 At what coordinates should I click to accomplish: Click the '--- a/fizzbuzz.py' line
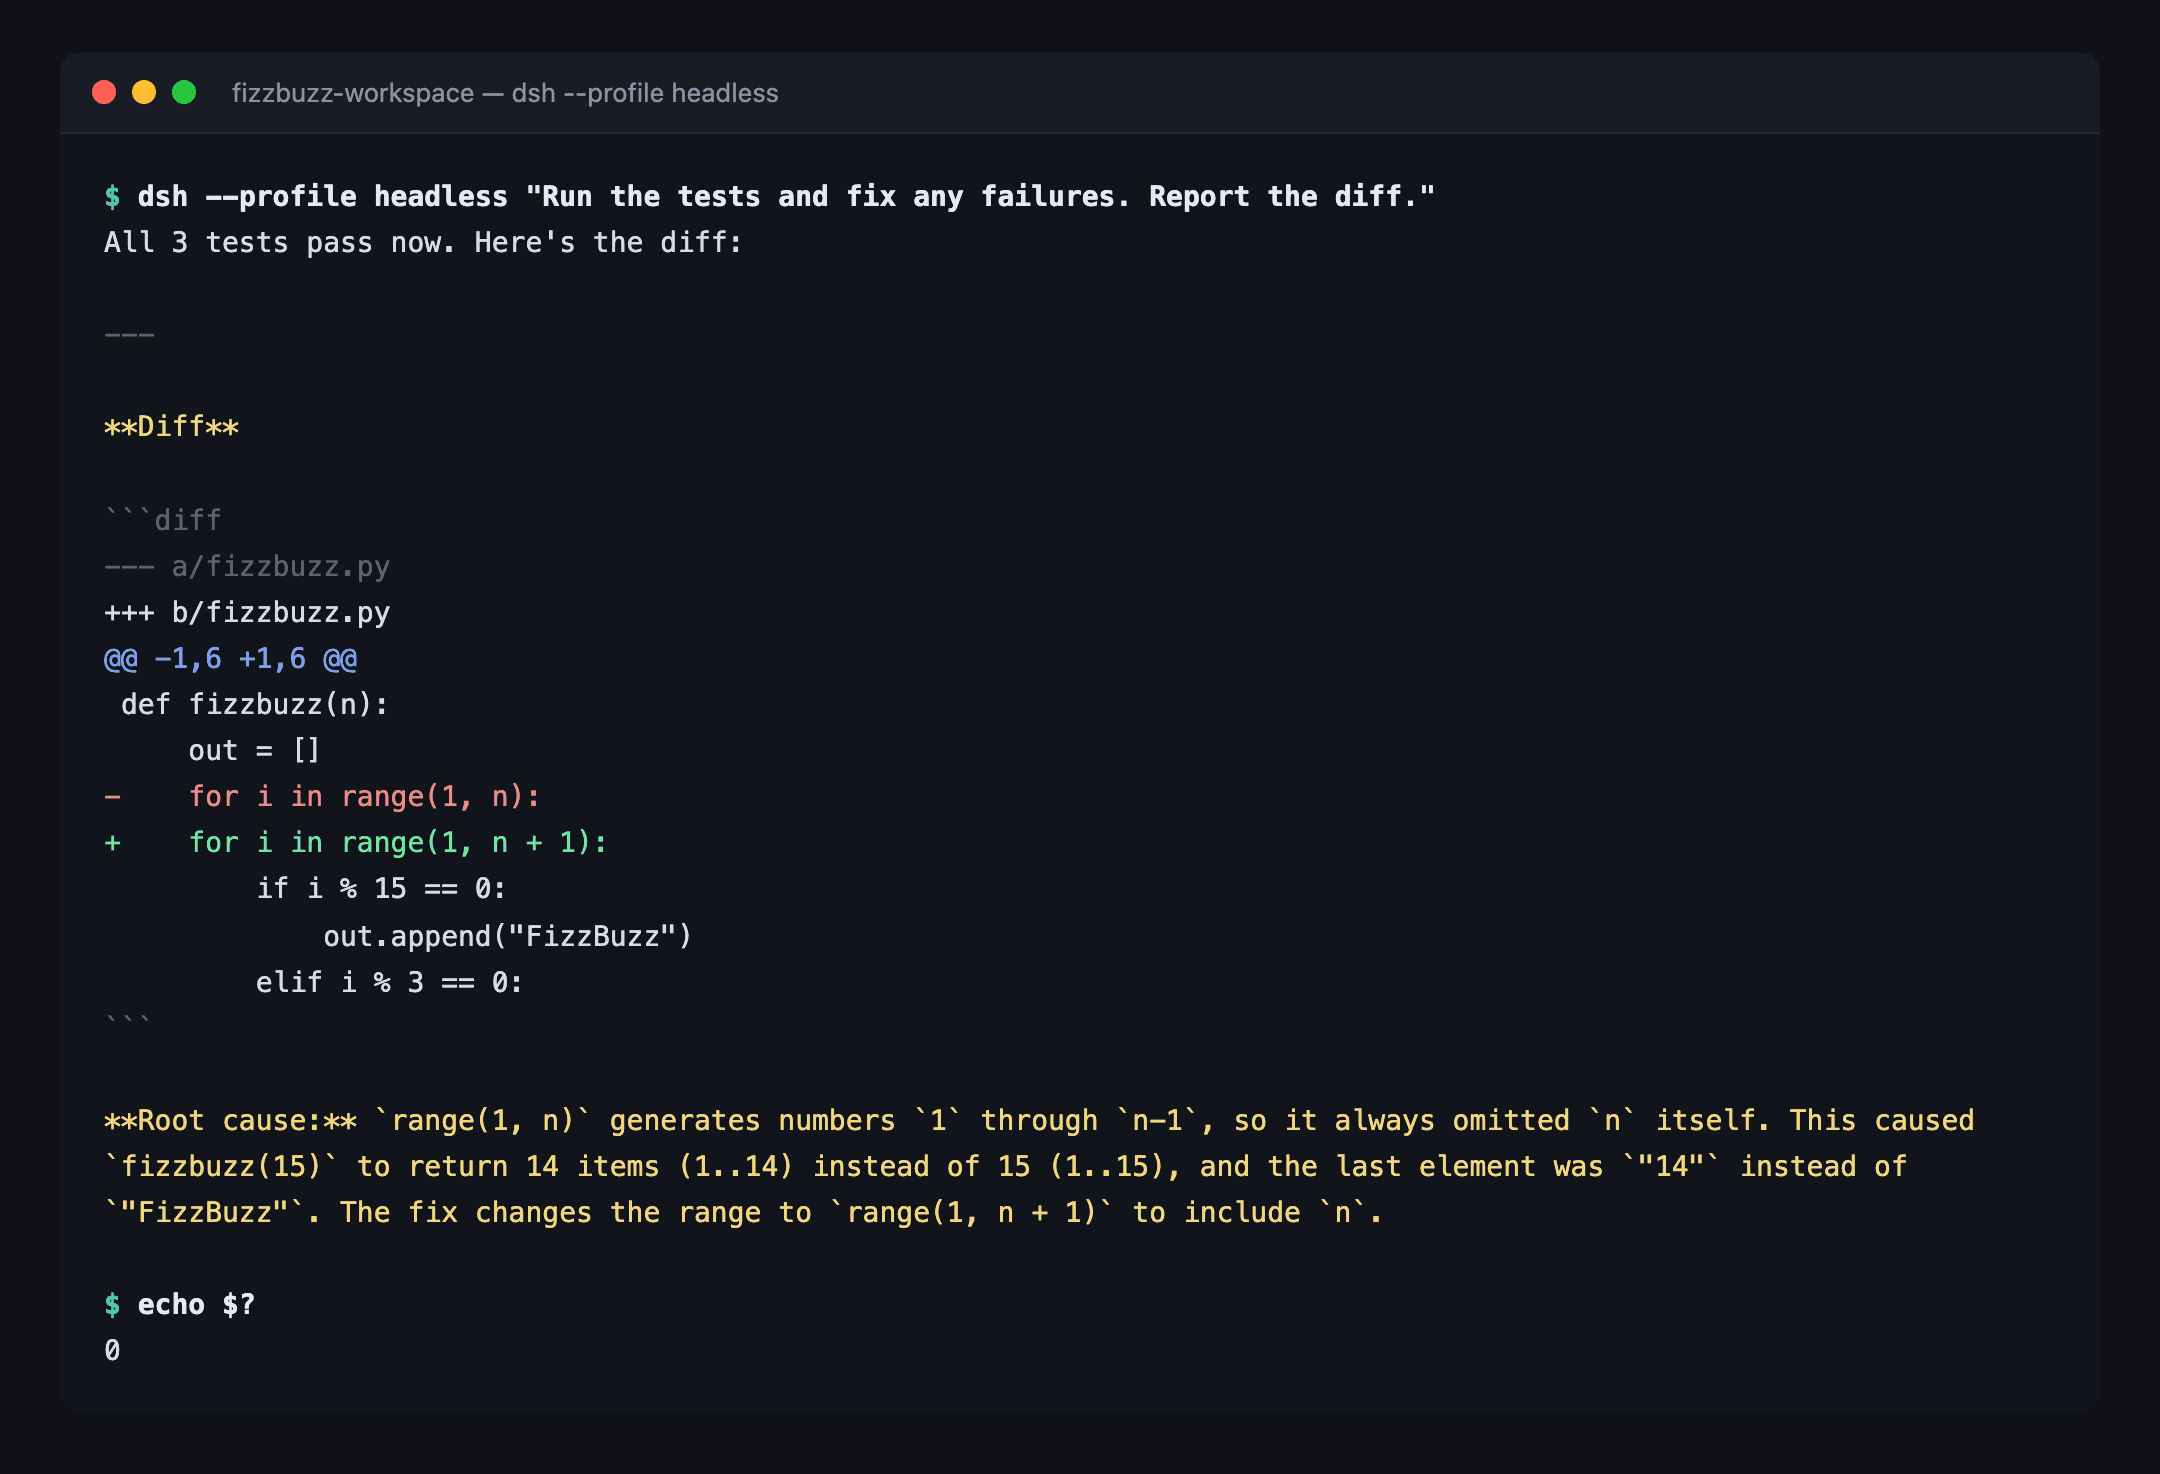point(247,566)
